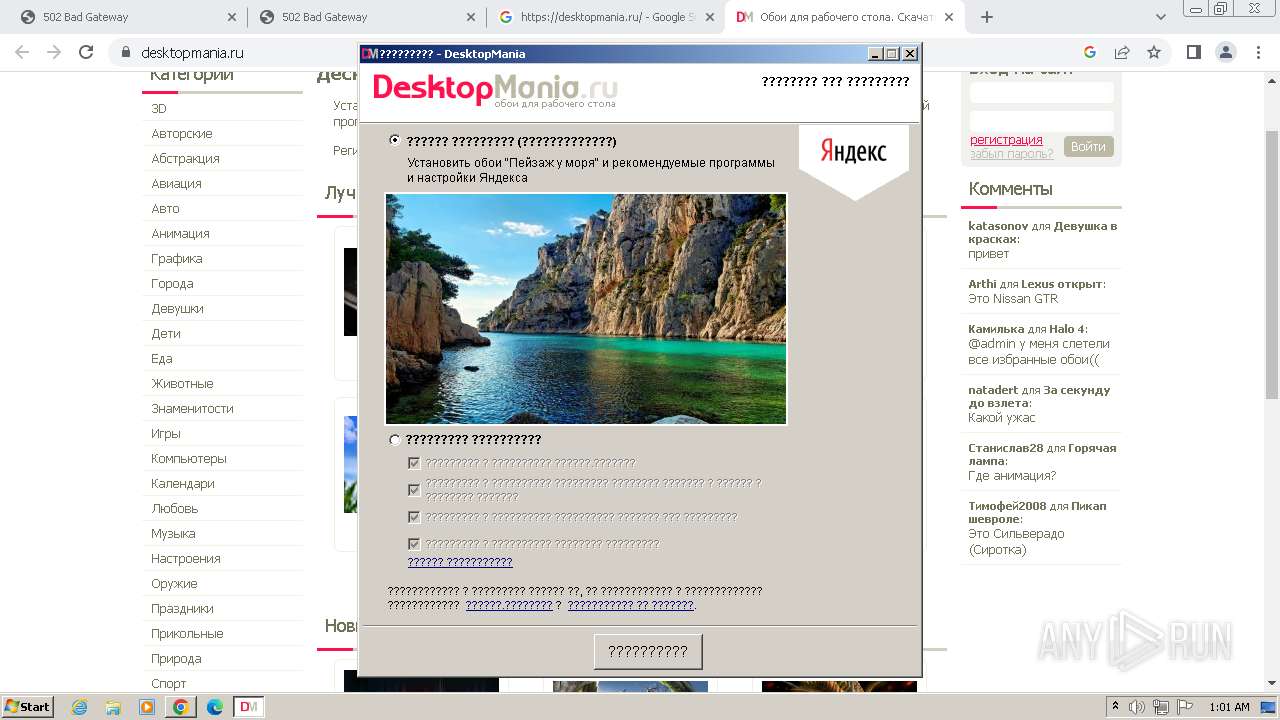Click the share page icon in address bar

coord(1122,53)
